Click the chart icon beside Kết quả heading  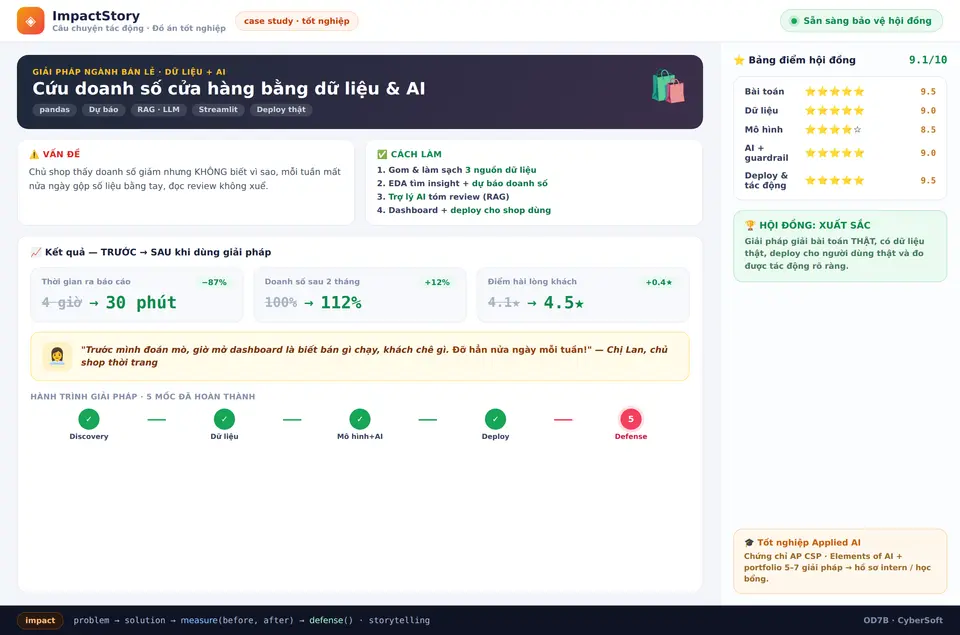pyautogui.click(x=36, y=252)
